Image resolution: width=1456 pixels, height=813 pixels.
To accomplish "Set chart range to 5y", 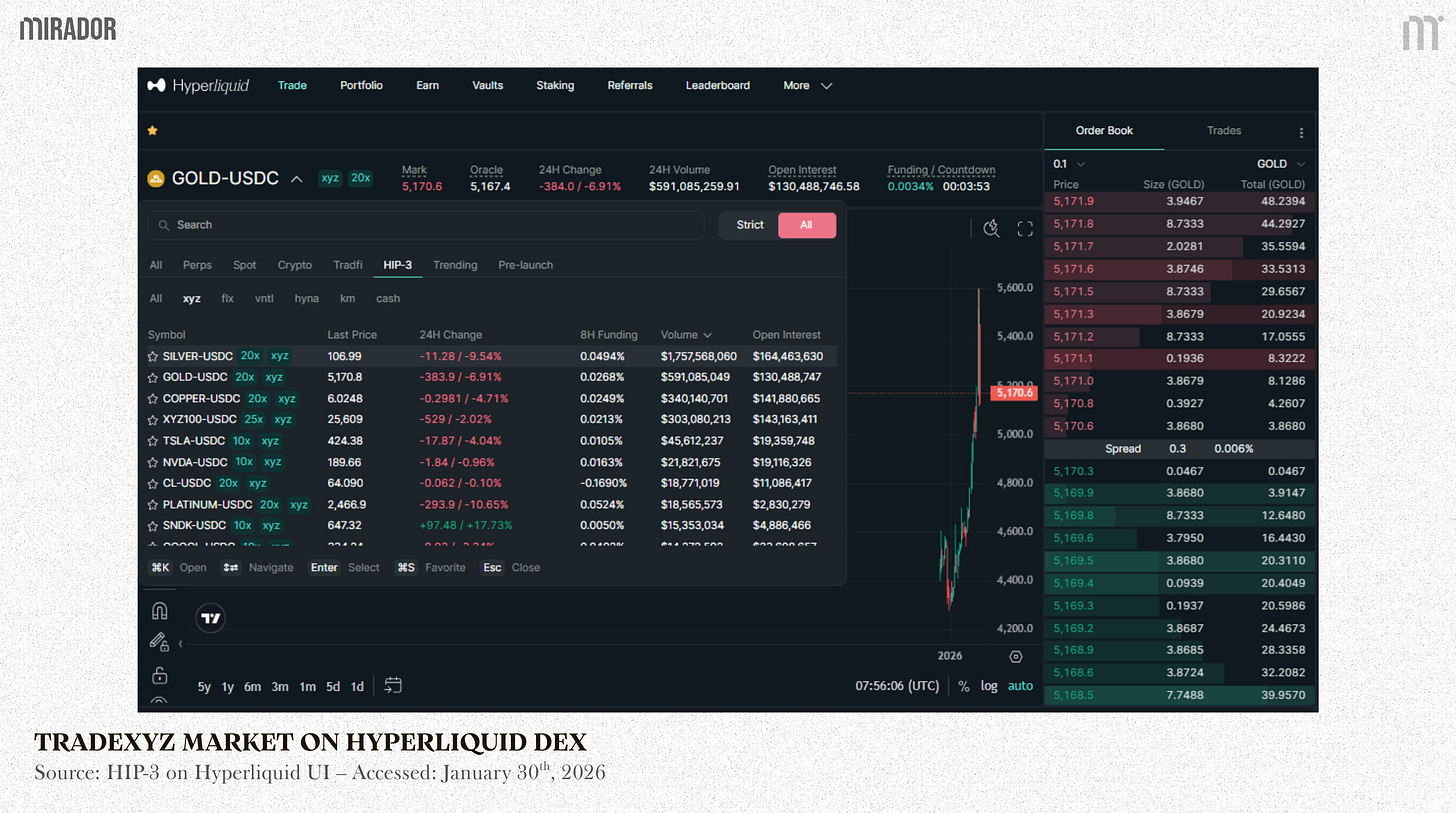I will point(204,687).
